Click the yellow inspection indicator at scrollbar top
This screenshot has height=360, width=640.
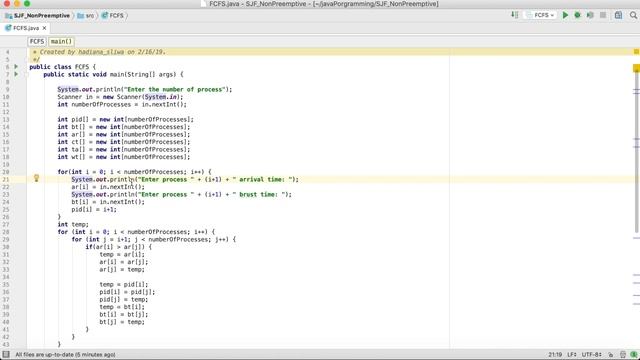click(x=636, y=51)
